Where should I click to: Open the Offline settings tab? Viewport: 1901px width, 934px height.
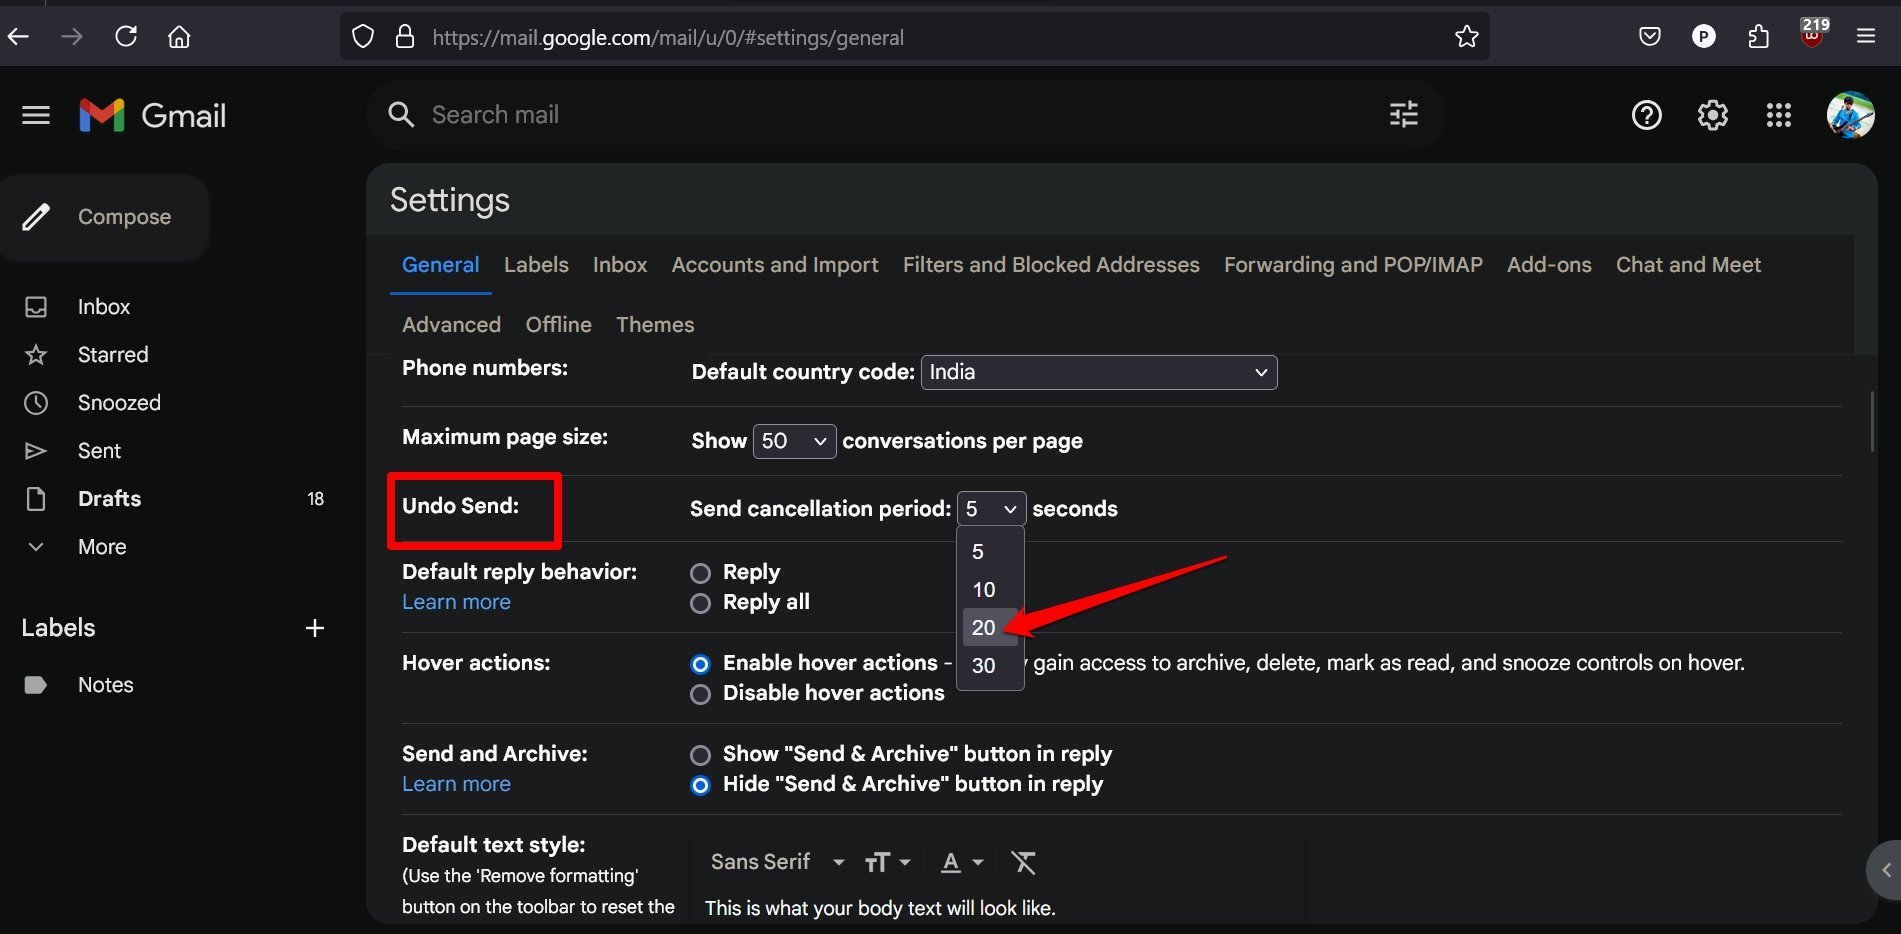(558, 325)
